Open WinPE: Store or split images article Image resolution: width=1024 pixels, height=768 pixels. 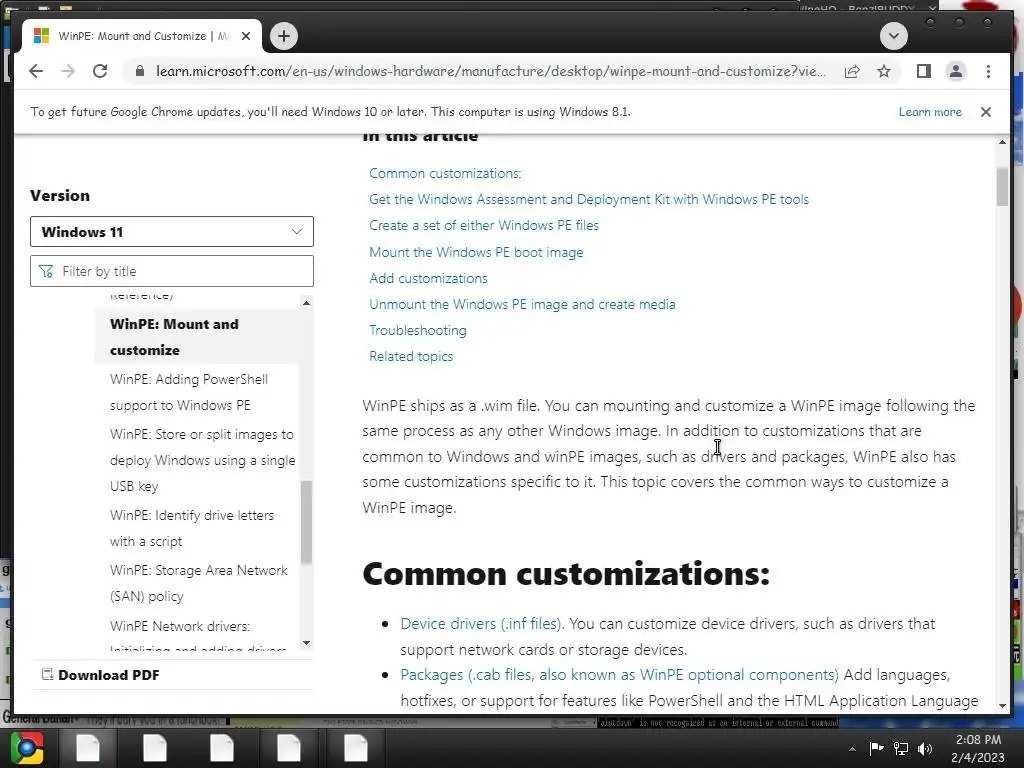tap(202, 460)
